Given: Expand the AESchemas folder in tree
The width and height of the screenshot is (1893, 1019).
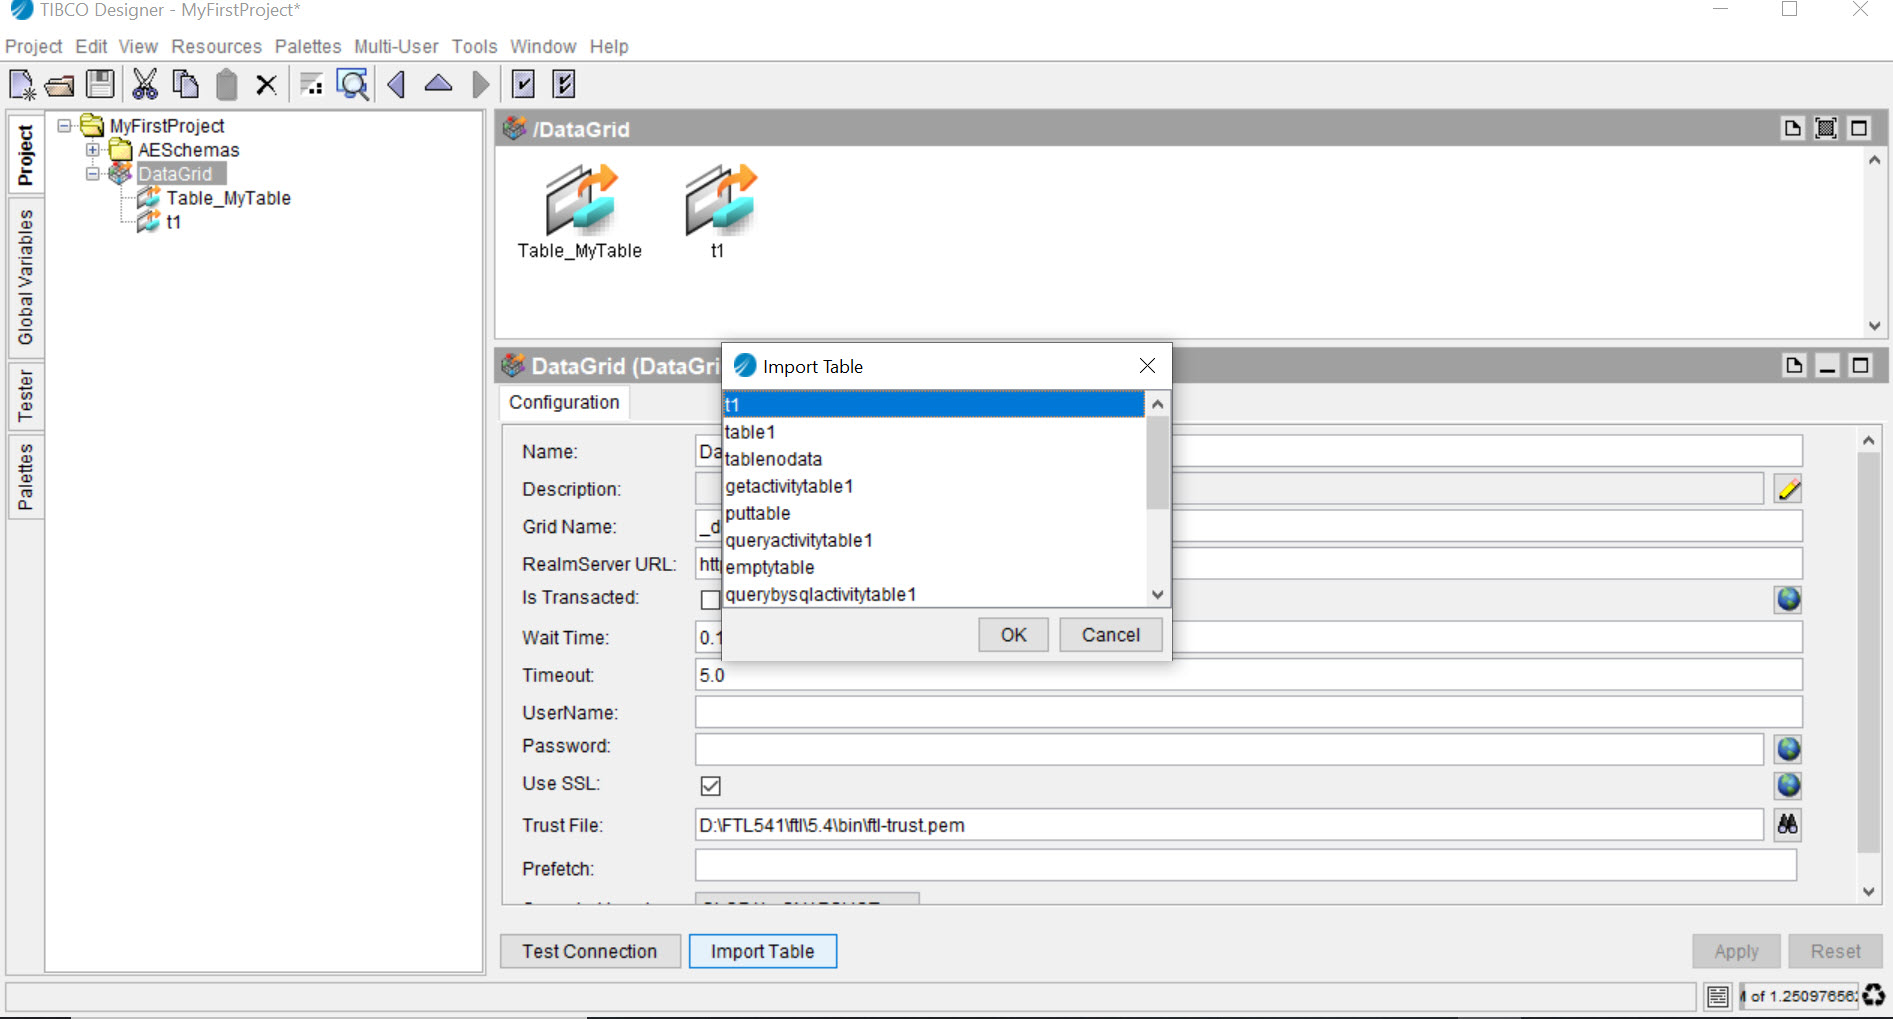Looking at the screenshot, I should pyautogui.click(x=93, y=150).
